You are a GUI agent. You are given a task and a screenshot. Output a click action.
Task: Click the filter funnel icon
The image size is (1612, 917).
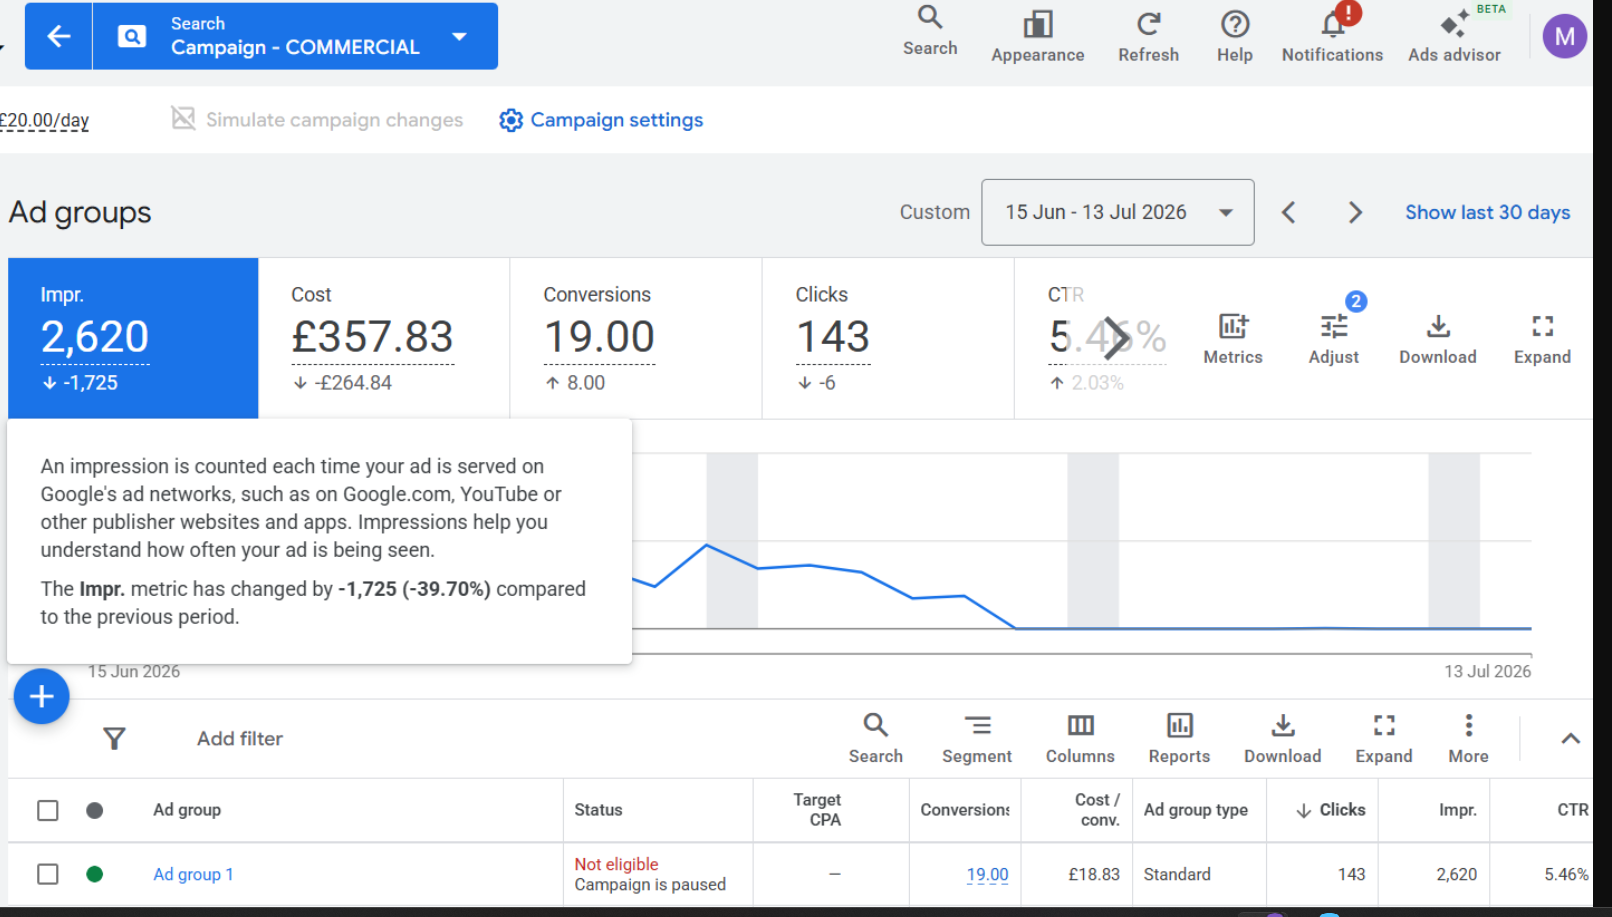[x=114, y=738]
